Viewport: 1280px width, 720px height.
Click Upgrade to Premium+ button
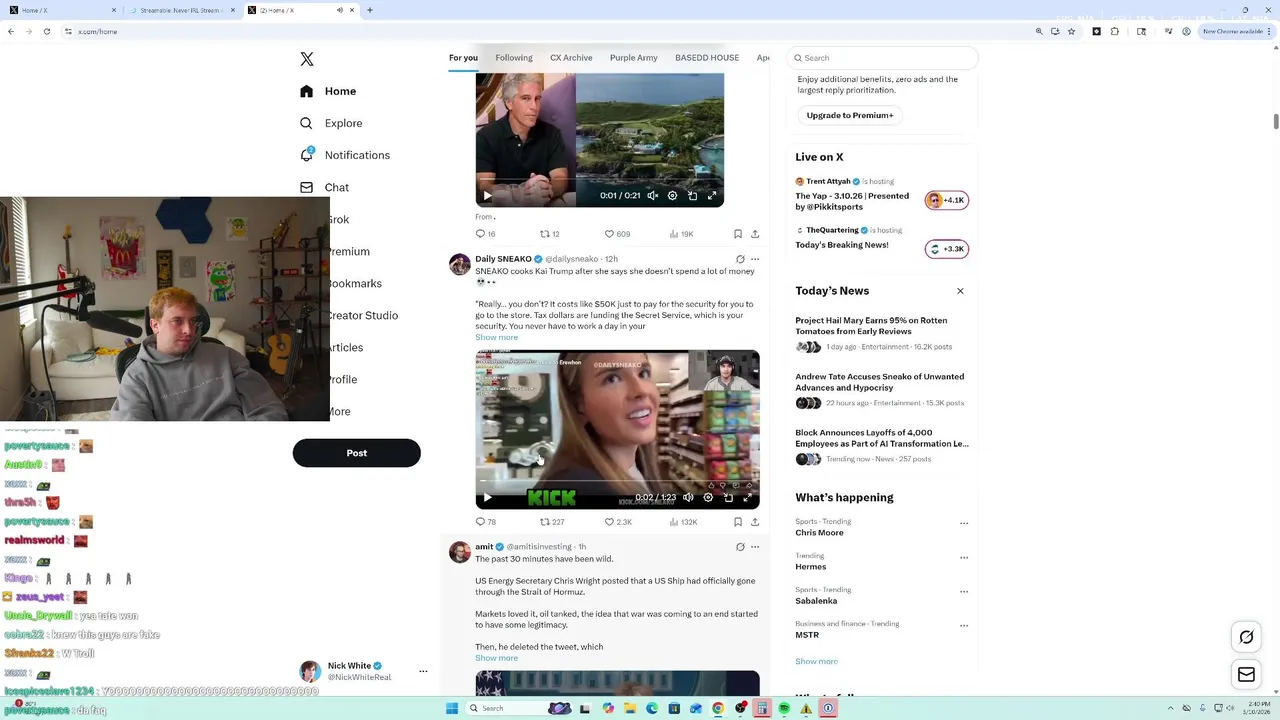[850, 115]
